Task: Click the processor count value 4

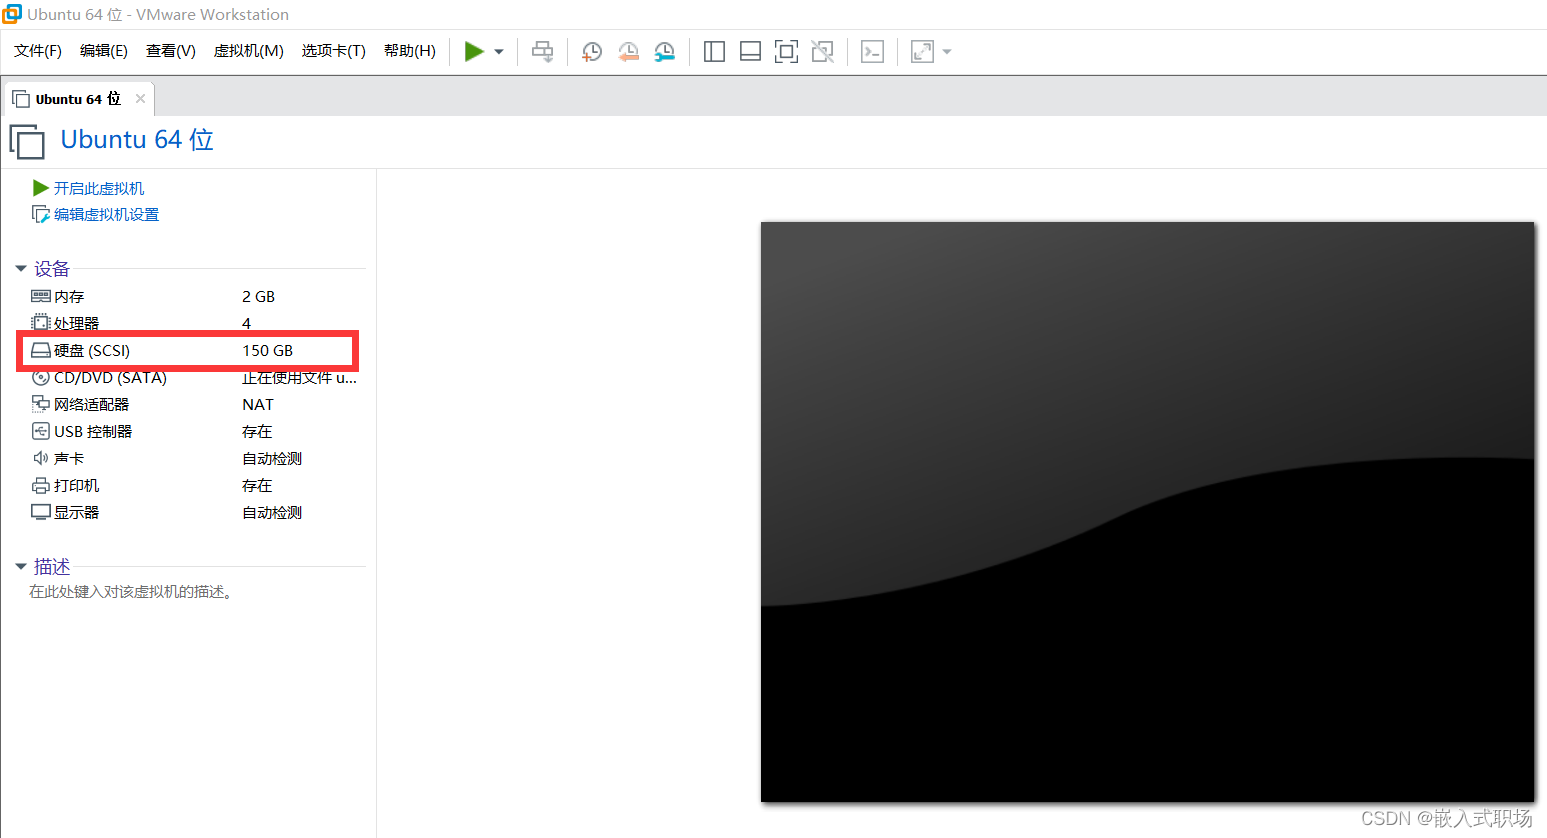Action: click(247, 323)
